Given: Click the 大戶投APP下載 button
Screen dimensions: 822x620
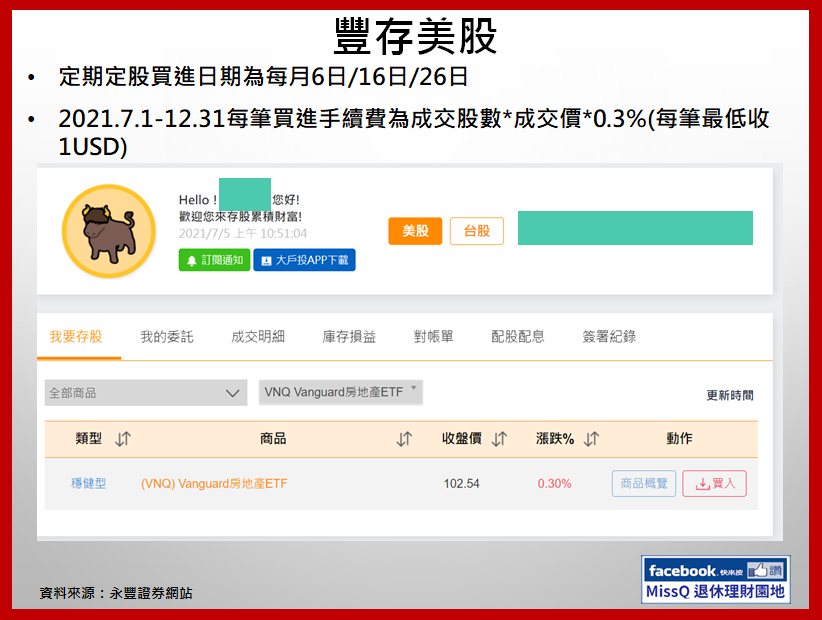Looking at the screenshot, I should pyautogui.click(x=305, y=260).
